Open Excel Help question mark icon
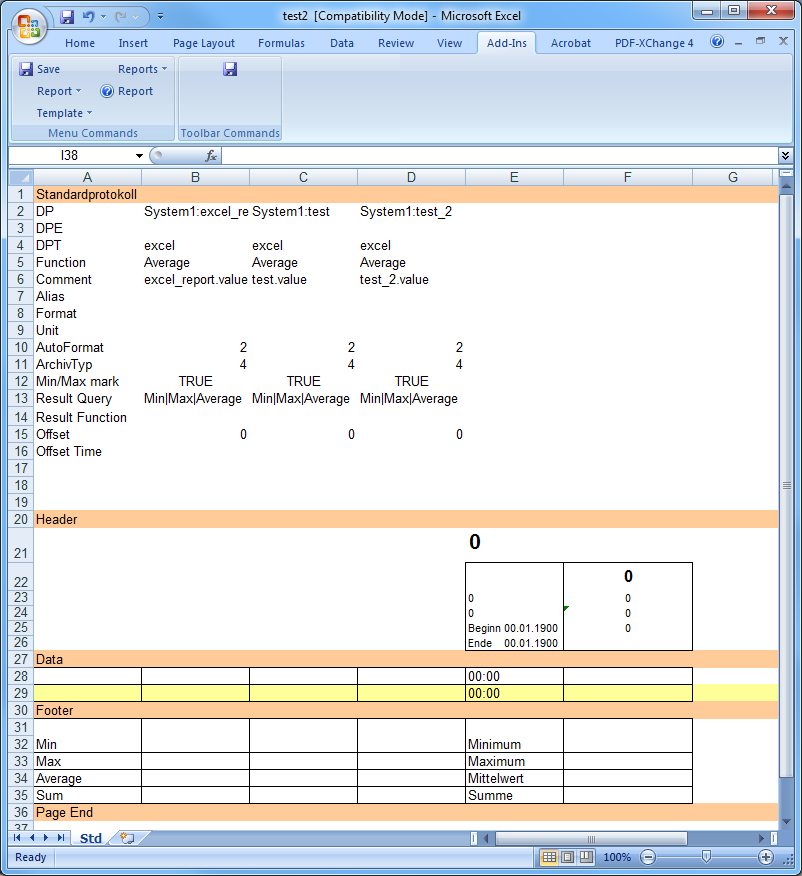Viewport: 802px width, 876px height. [x=717, y=42]
